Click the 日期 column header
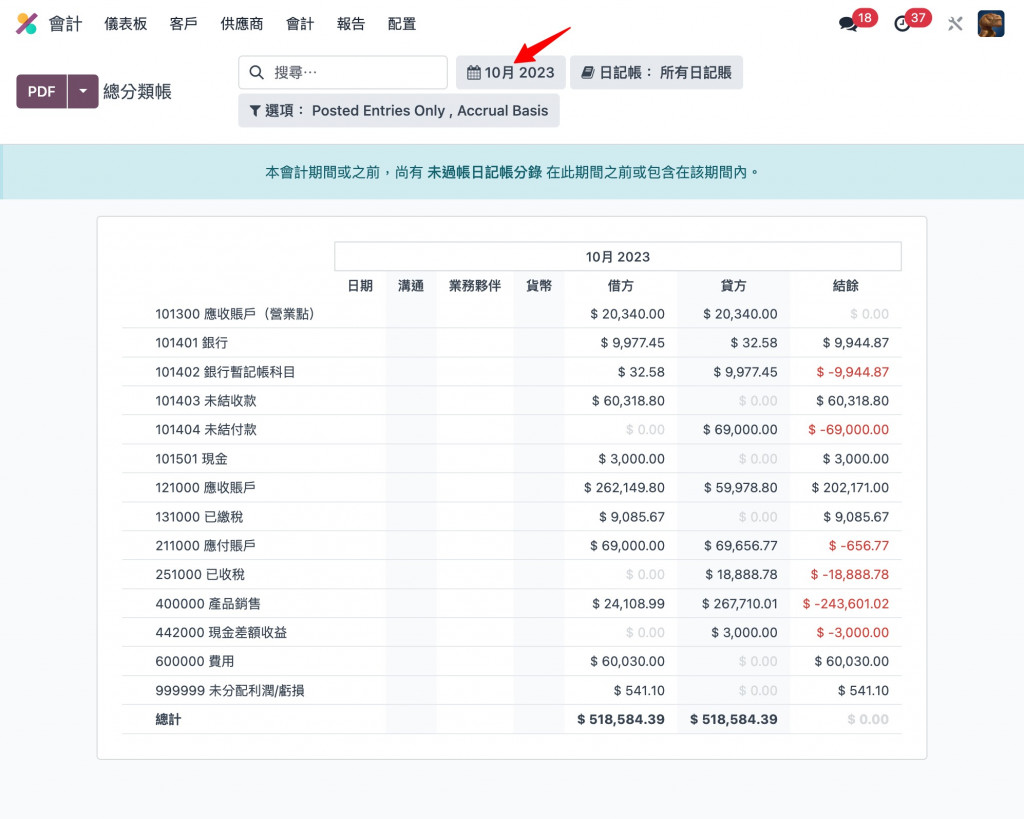Viewport: 1024px width, 819px height. (x=360, y=286)
